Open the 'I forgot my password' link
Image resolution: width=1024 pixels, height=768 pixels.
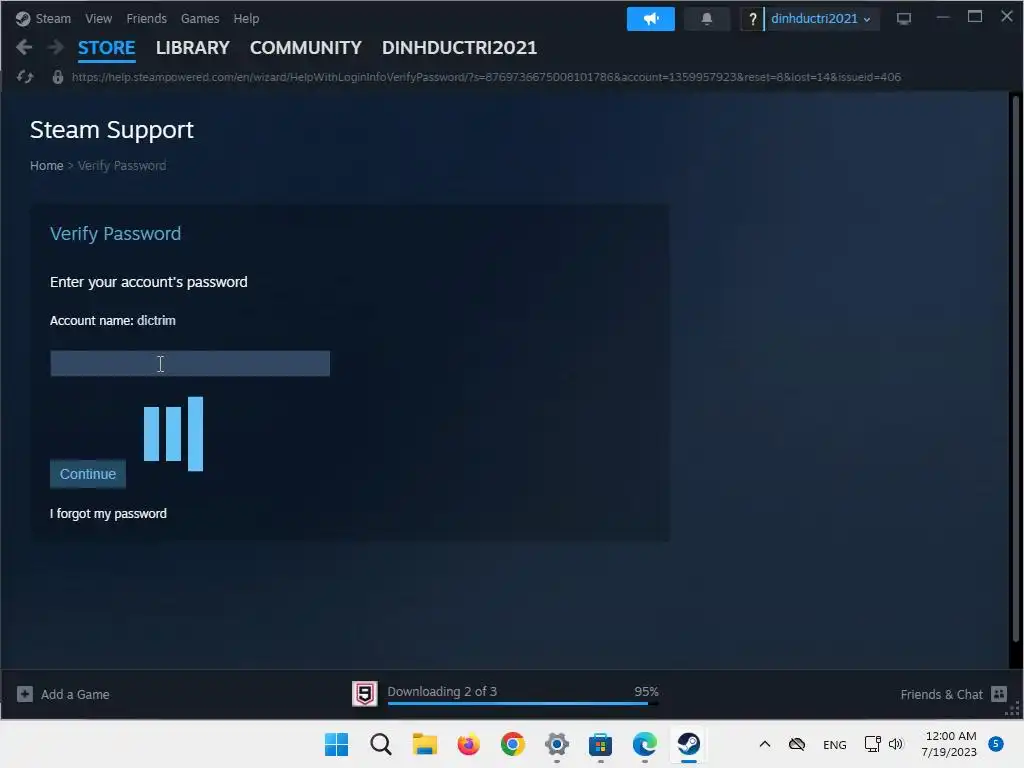[x=108, y=514]
